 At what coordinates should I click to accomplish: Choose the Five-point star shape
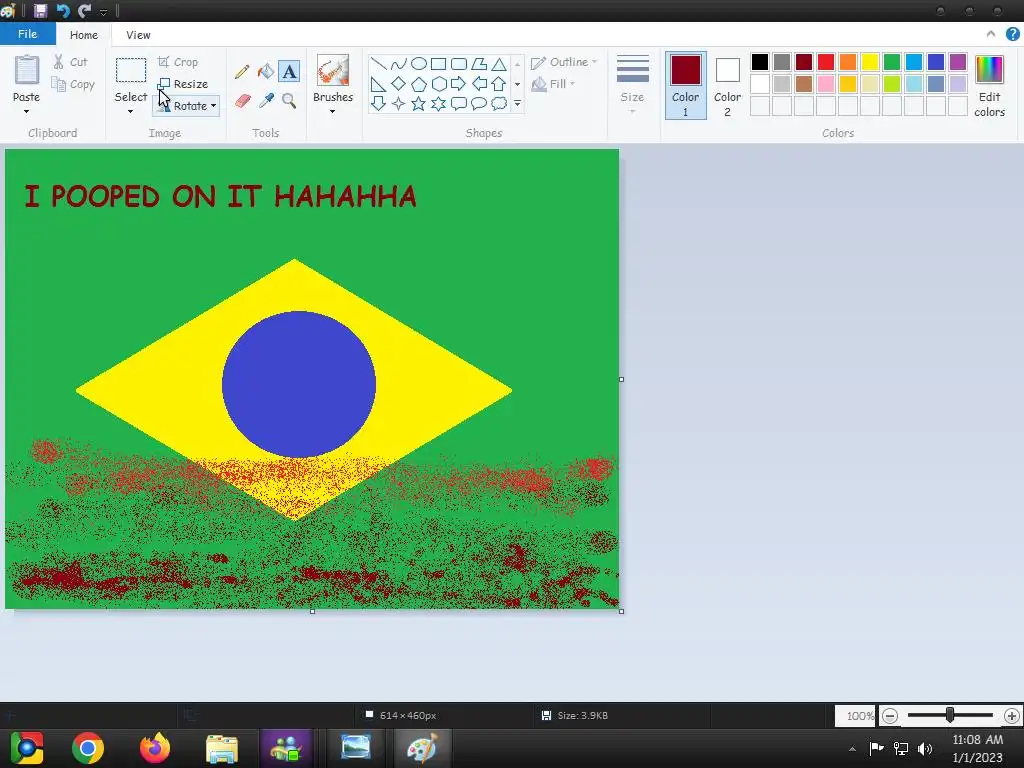point(419,103)
